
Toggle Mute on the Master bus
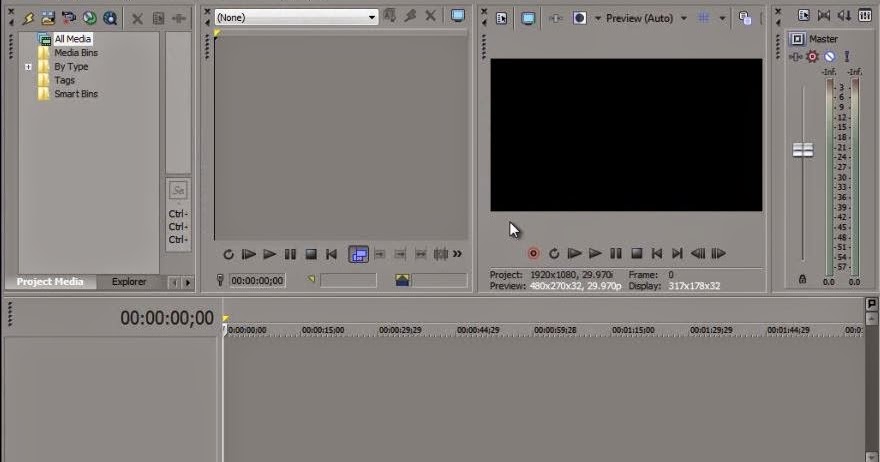[829, 56]
